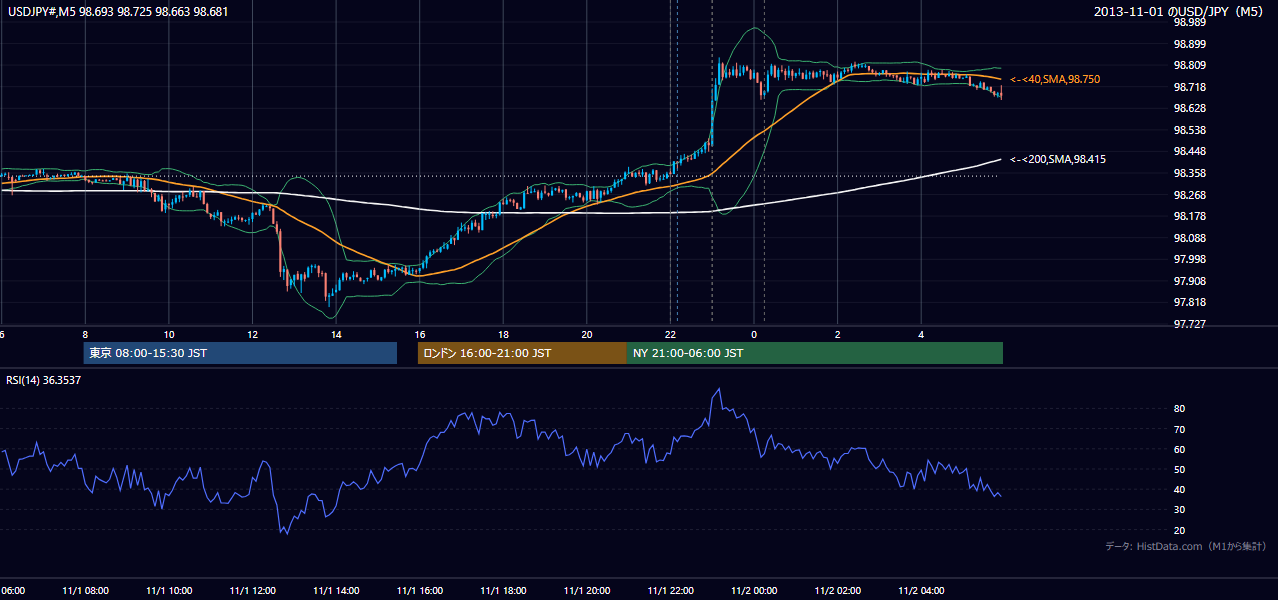
Task: Click the 98.718 price axis label
Action: (1188, 87)
